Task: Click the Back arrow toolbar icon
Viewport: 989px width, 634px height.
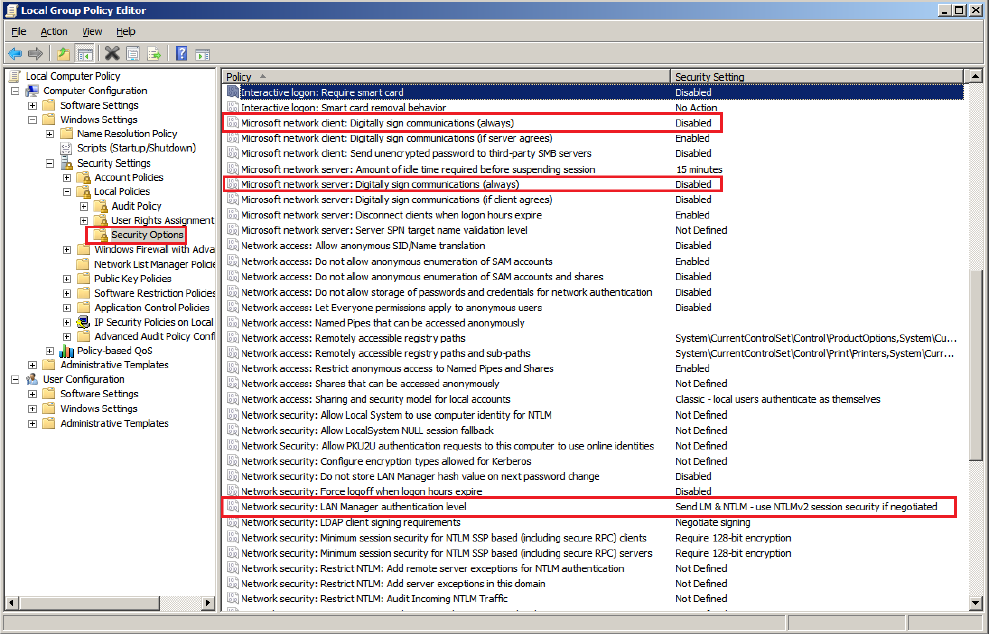Action: pos(15,54)
